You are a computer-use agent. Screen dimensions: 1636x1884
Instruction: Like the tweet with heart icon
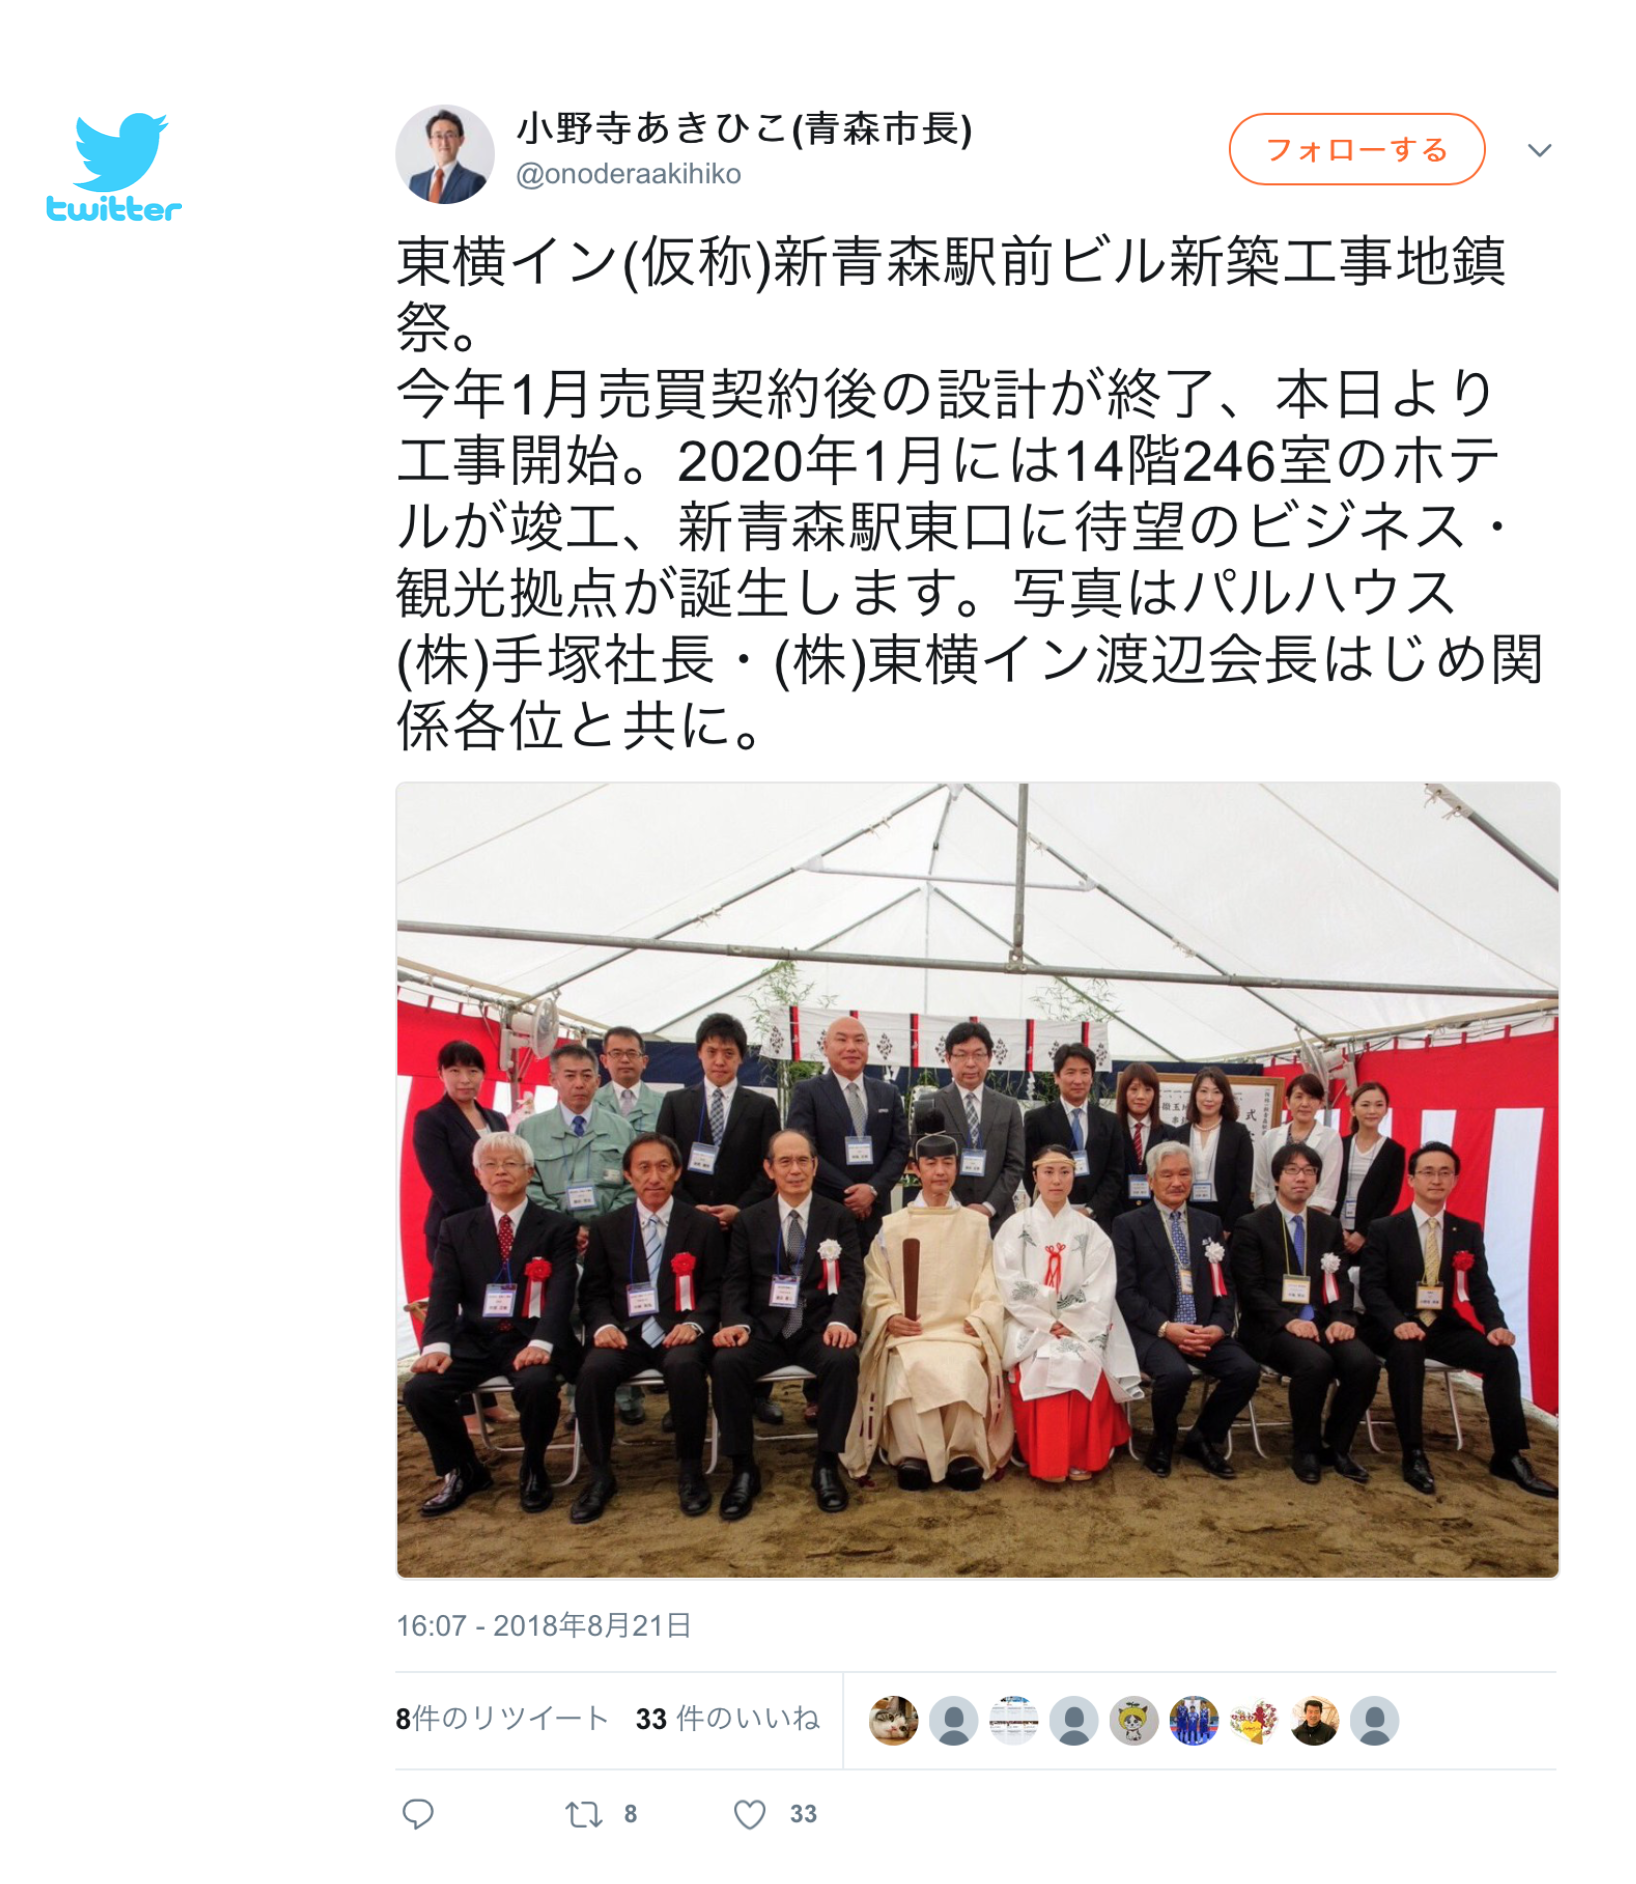[x=750, y=1813]
